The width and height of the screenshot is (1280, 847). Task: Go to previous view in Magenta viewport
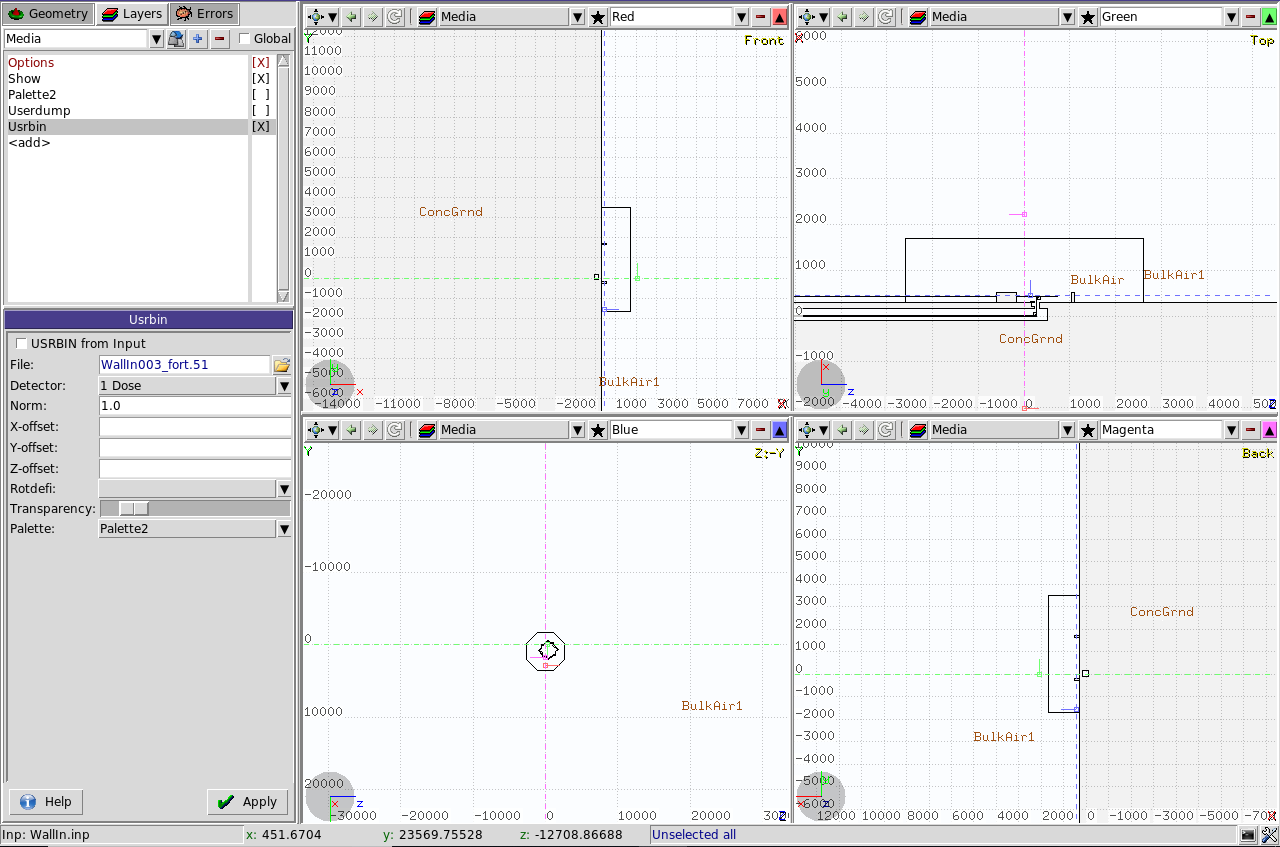click(841, 430)
